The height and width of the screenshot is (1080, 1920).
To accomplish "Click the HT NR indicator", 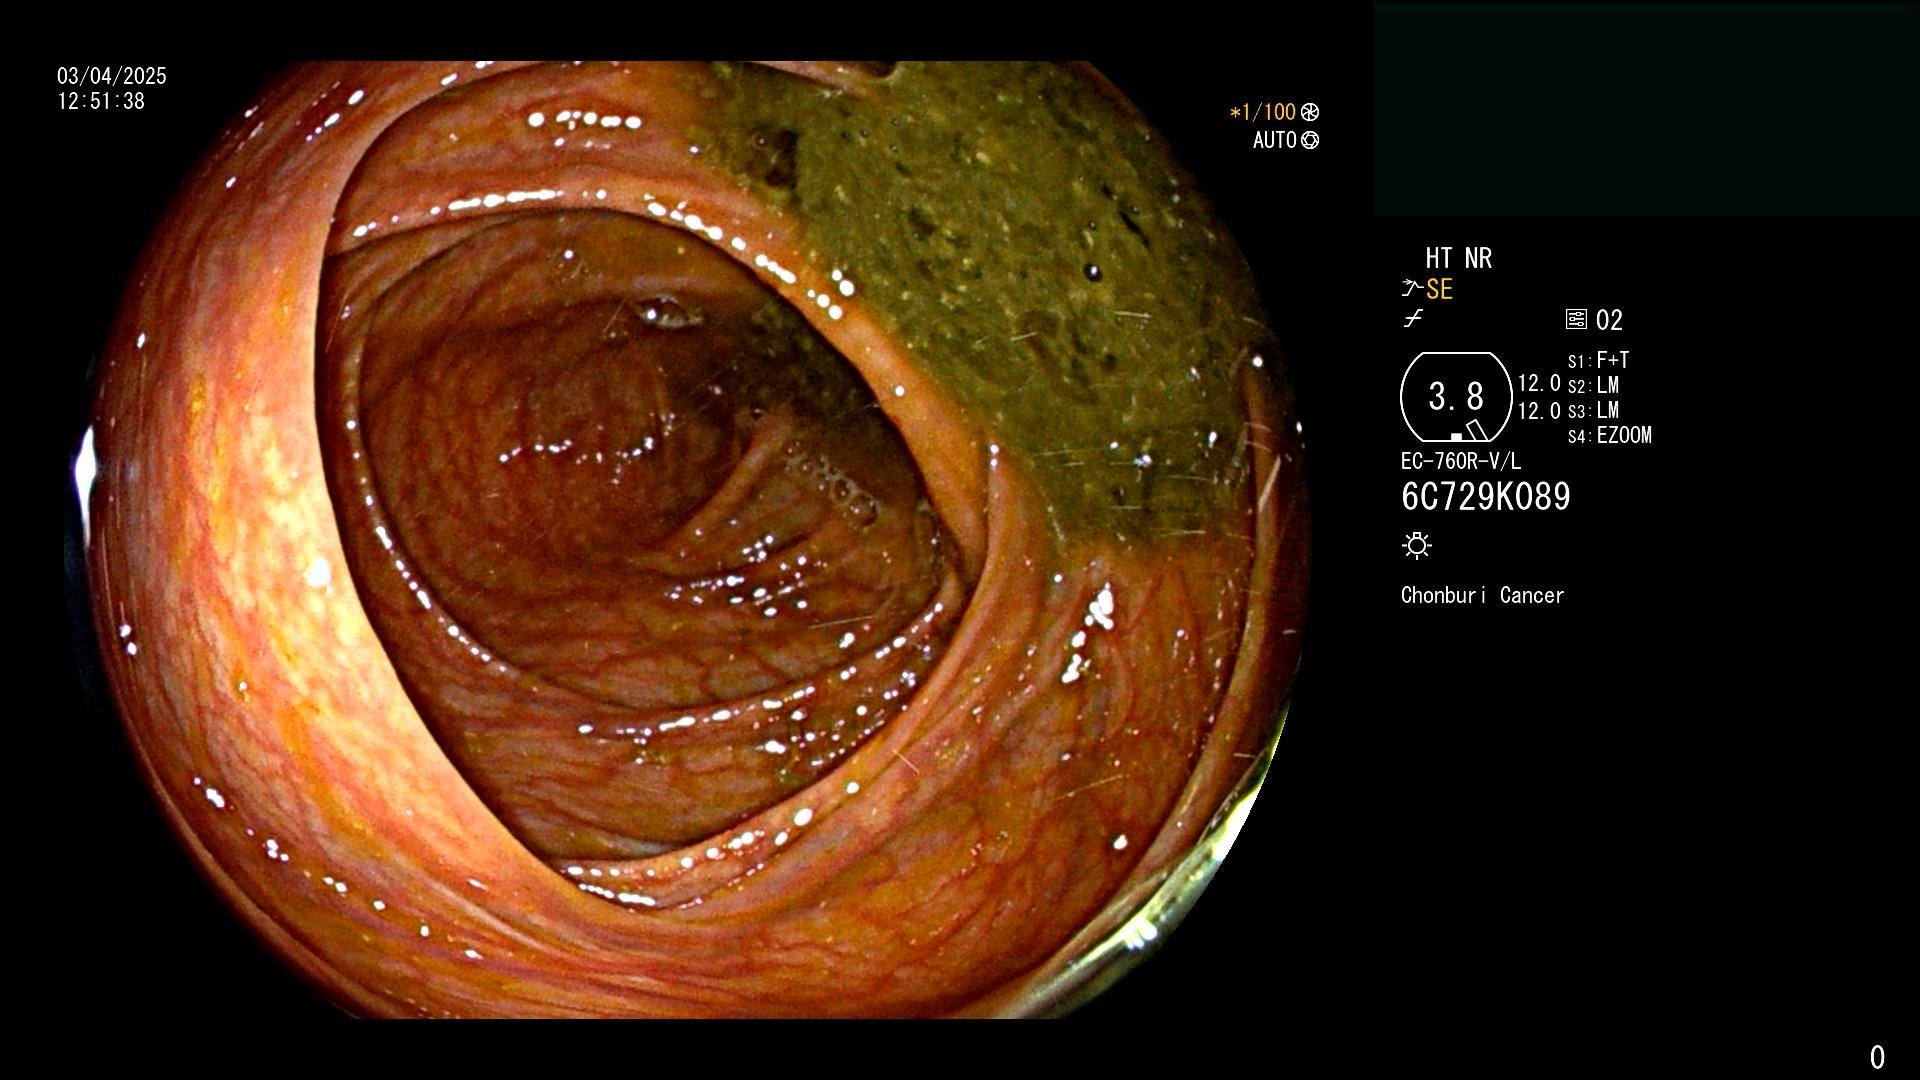I will 1459,258.
